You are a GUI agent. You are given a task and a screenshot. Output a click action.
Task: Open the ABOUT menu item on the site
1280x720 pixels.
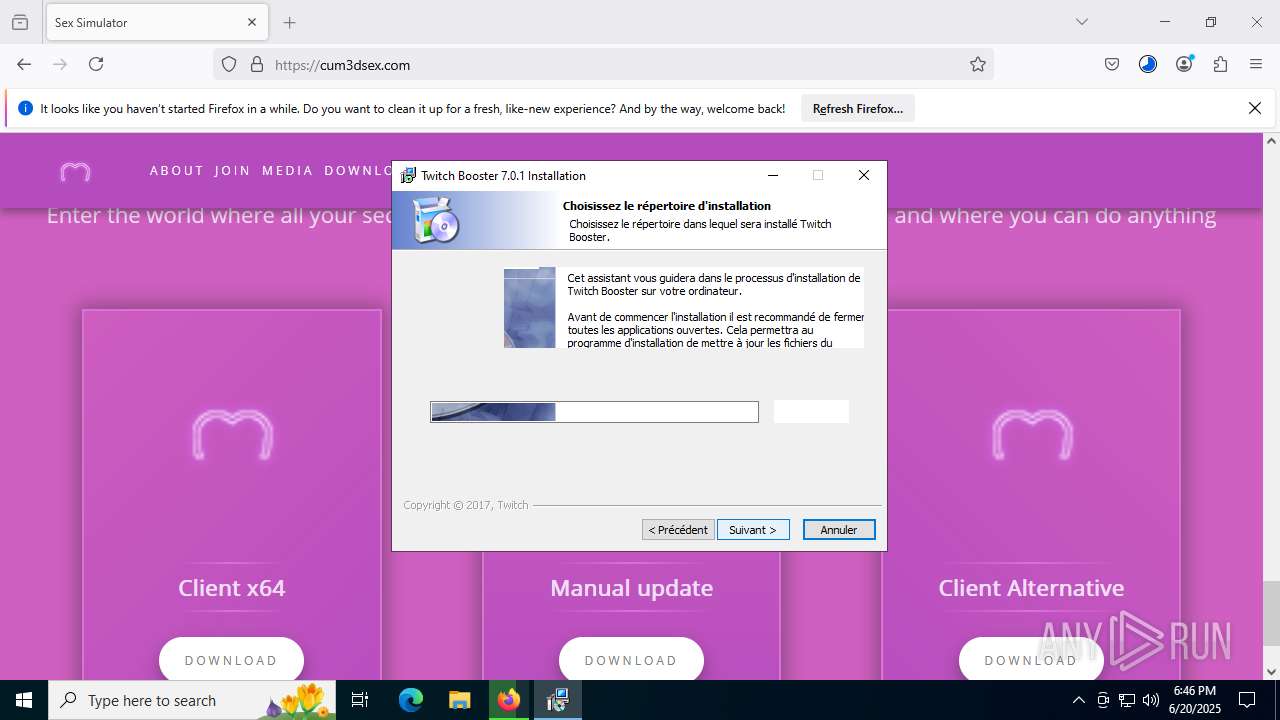point(177,171)
